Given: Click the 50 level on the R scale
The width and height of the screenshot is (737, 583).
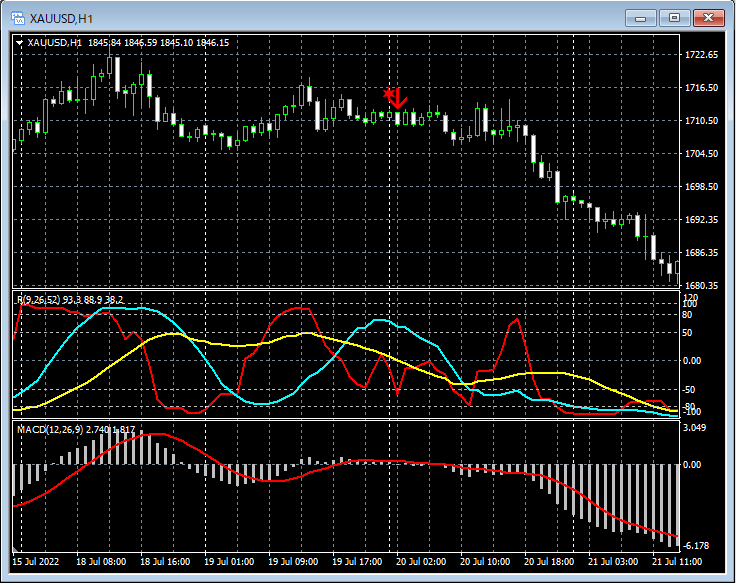Looking at the screenshot, I should coord(687,333).
